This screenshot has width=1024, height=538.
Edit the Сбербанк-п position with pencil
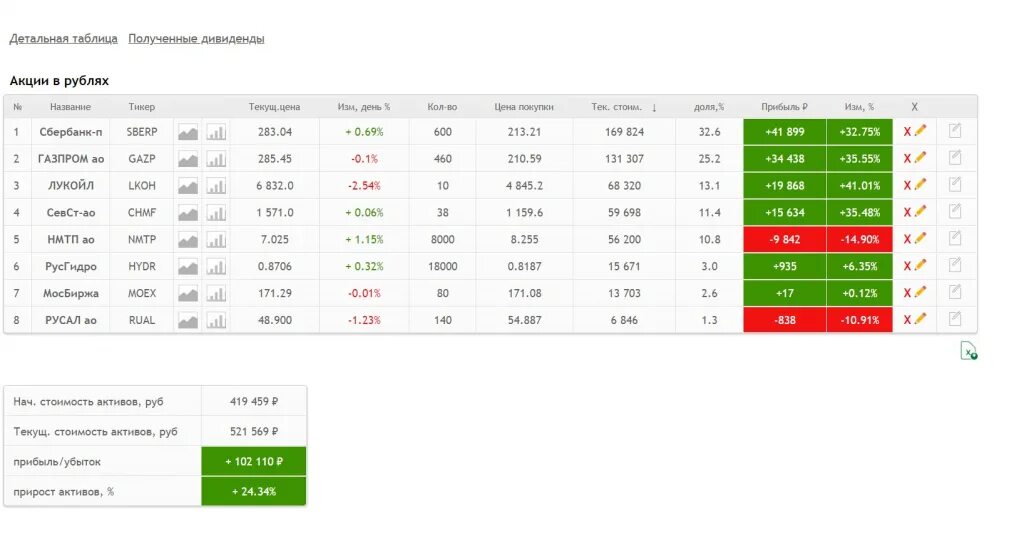pos(920,131)
